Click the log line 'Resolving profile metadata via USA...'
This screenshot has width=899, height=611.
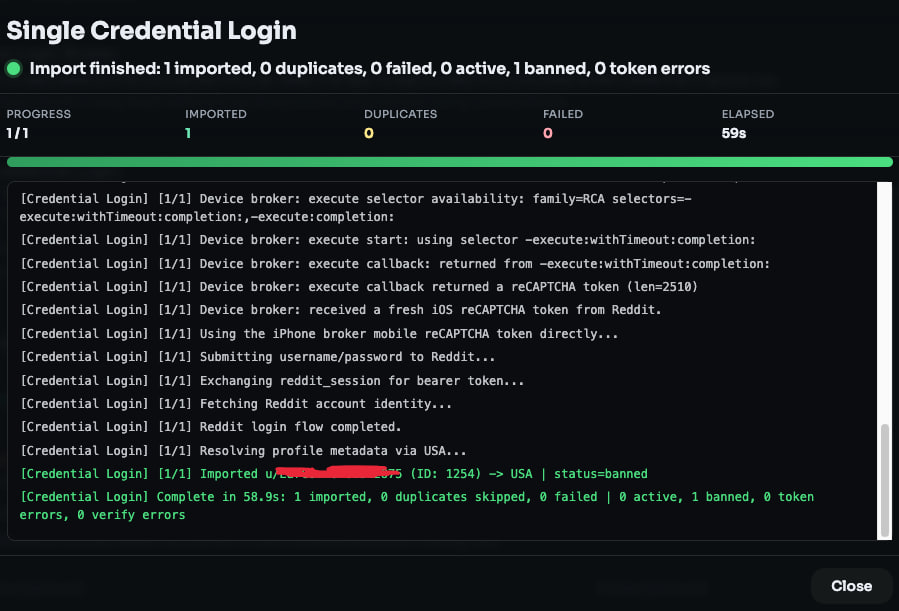[243, 451]
